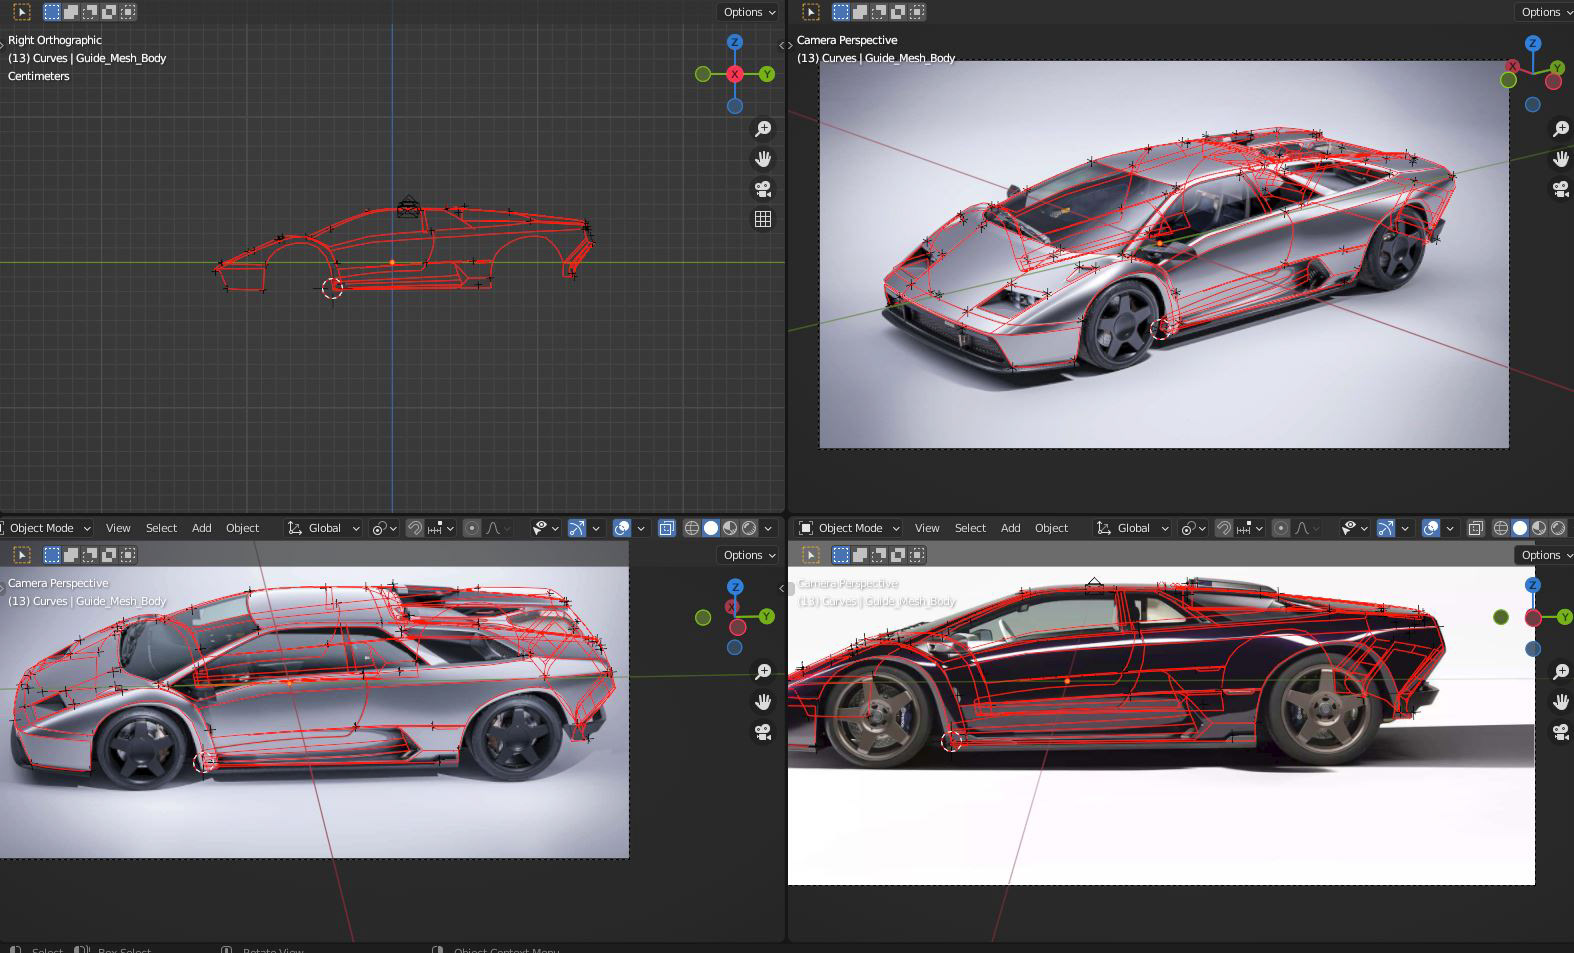The width and height of the screenshot is (1574, 953).
Task: Open Global orientation dropdown in bottom-right header
Action: [x=1133, y=528]
